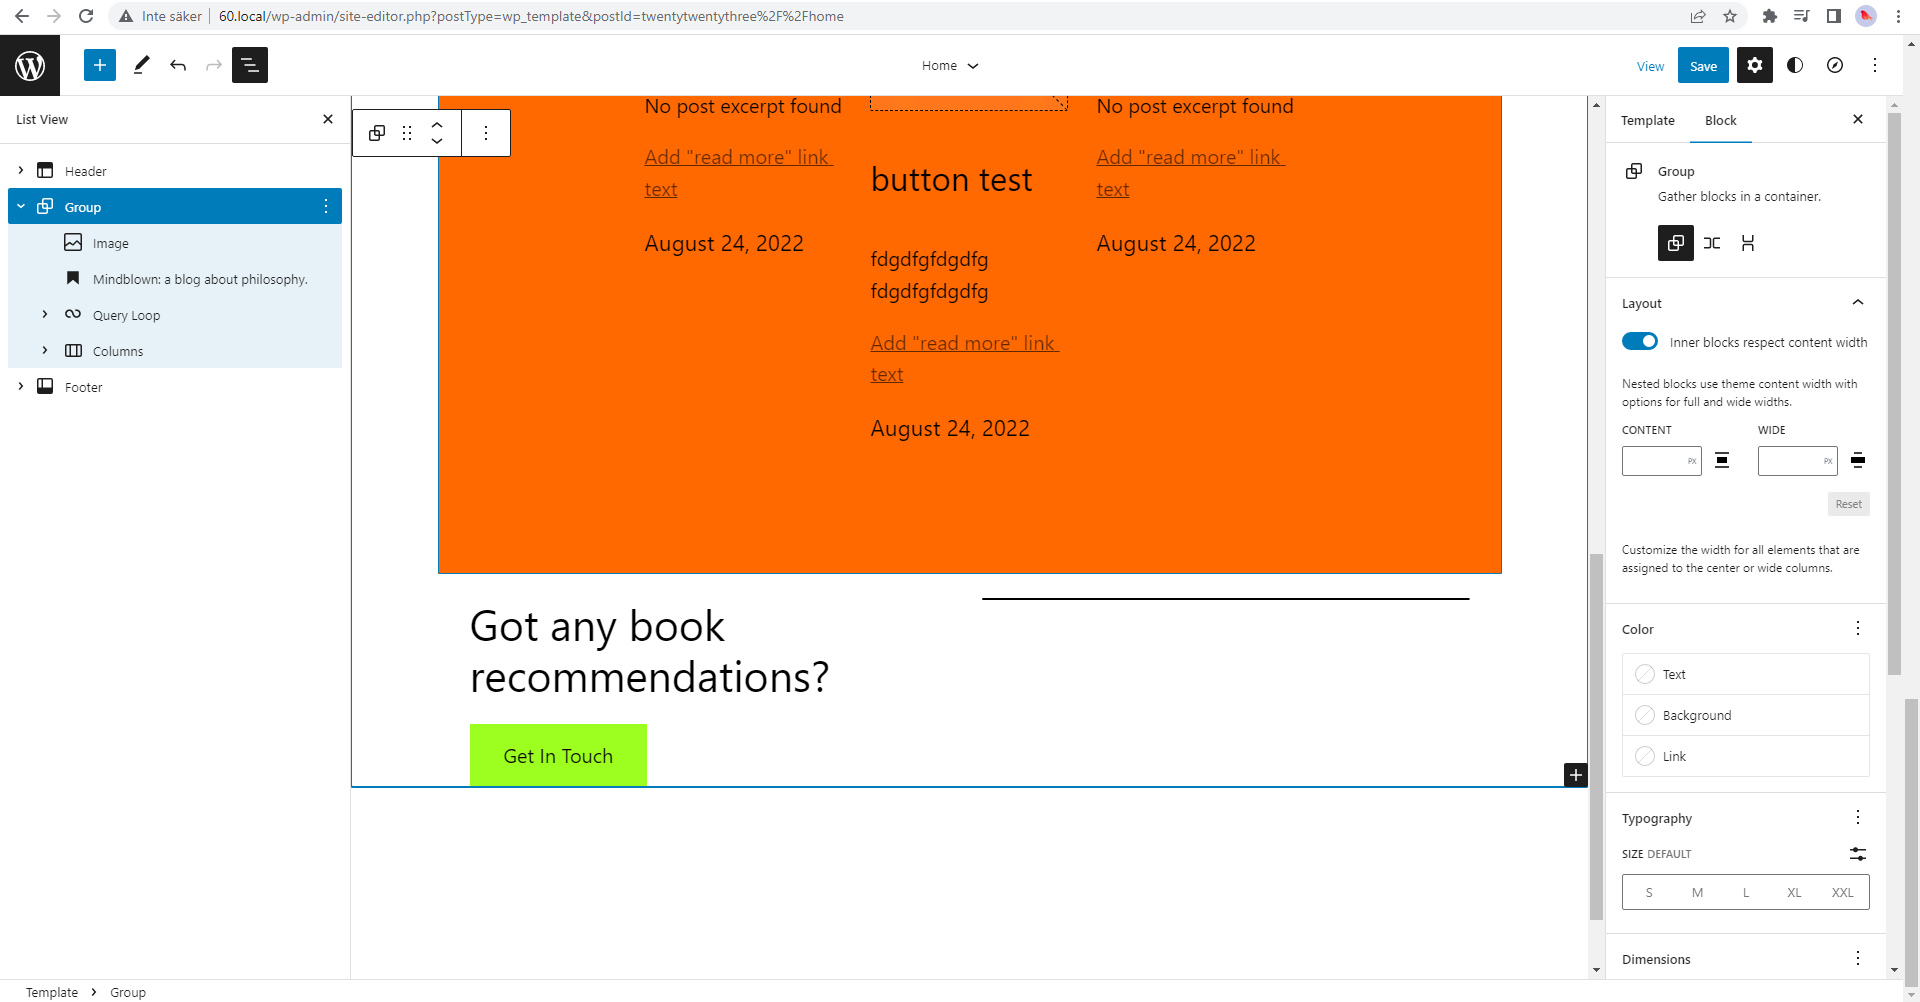Switch to the Template tab
This screenshot has height=1002, width=1920.
pos(1648,120)
